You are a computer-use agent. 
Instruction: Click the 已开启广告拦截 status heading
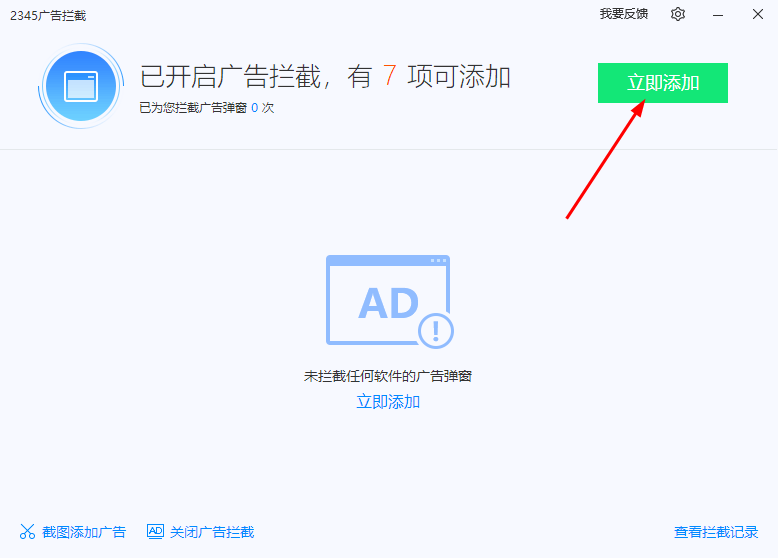pyautogui.click(x=325, y=77)
